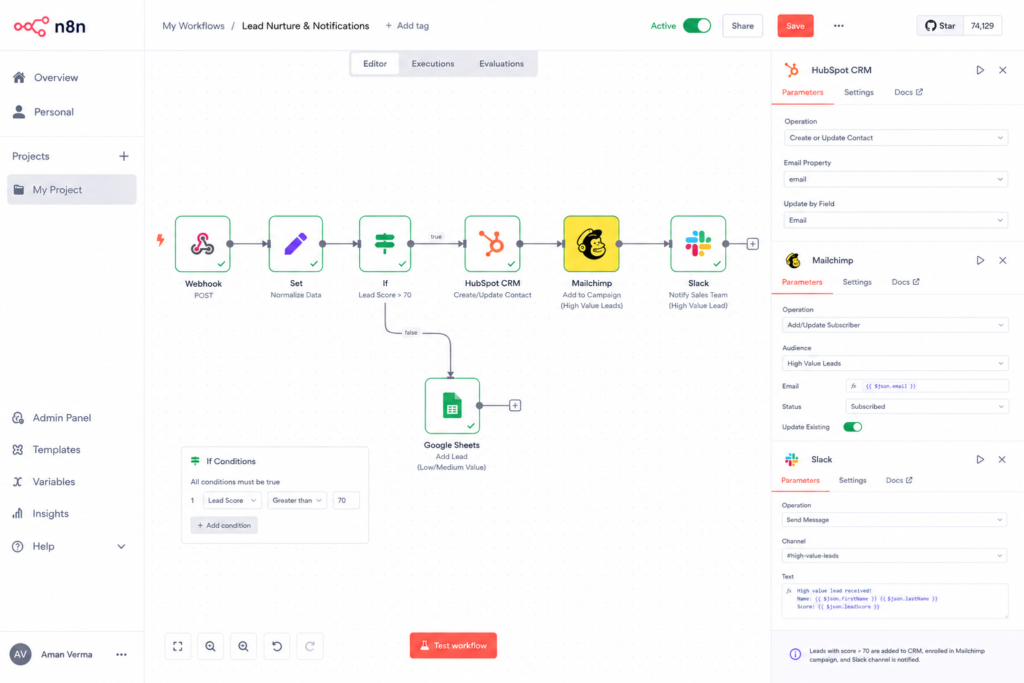
Task: Undo the last canvas action
Action: [277, 646]
